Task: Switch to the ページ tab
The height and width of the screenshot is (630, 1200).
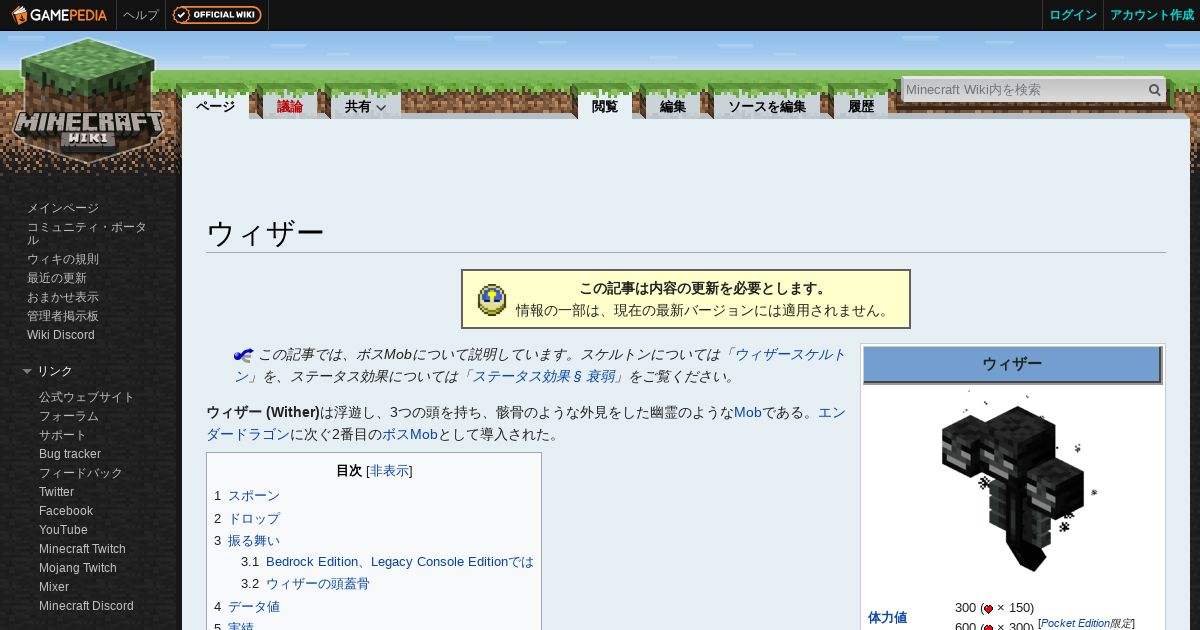Action: coord(215,107)
